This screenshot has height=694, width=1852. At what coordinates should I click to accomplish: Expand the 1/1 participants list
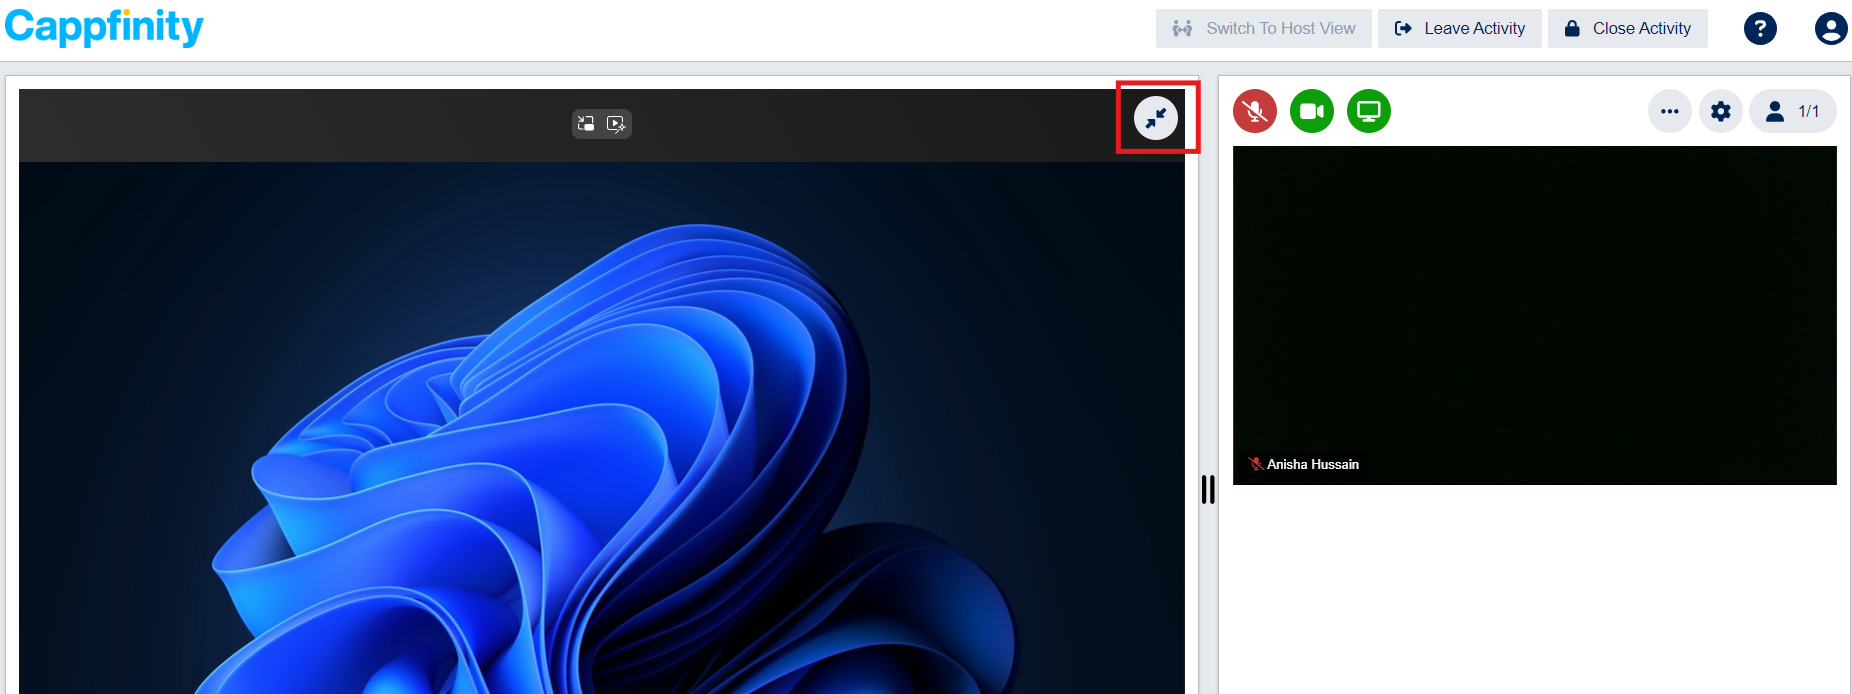coord(1793,111)
